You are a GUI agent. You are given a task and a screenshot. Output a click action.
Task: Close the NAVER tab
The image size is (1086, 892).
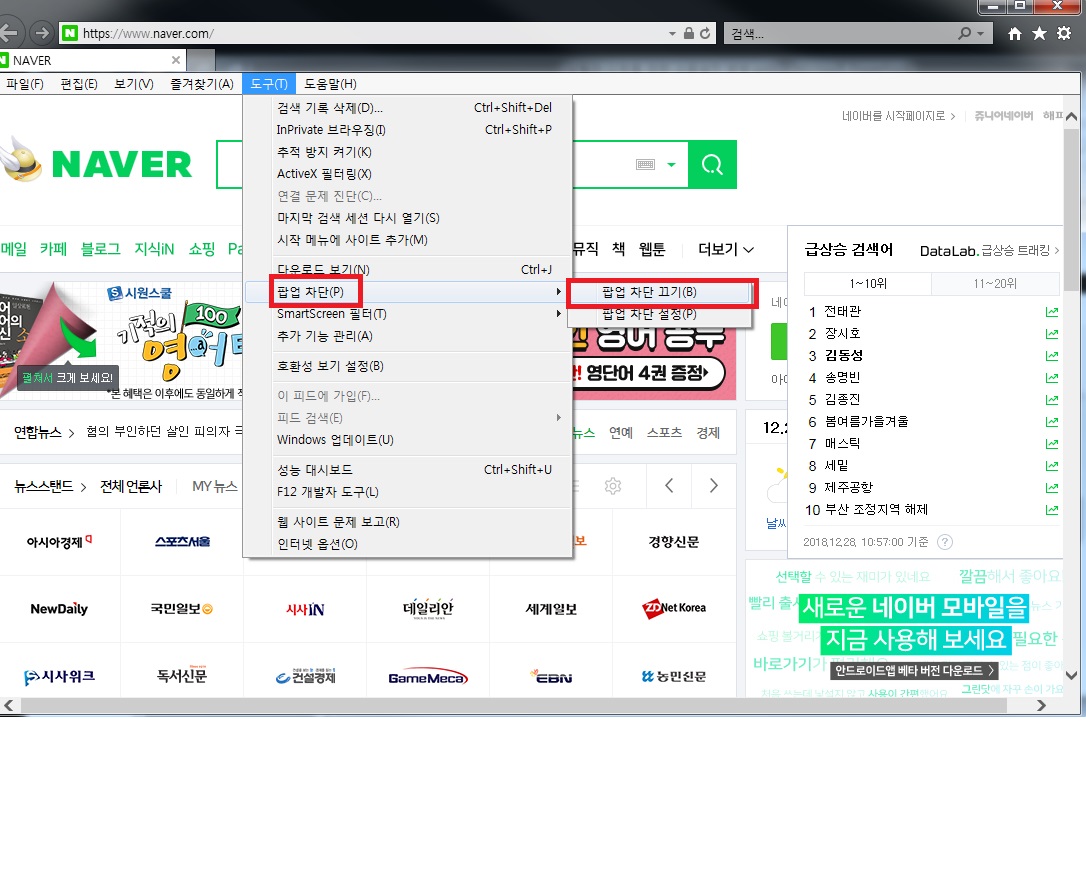[x=176, y=60]
